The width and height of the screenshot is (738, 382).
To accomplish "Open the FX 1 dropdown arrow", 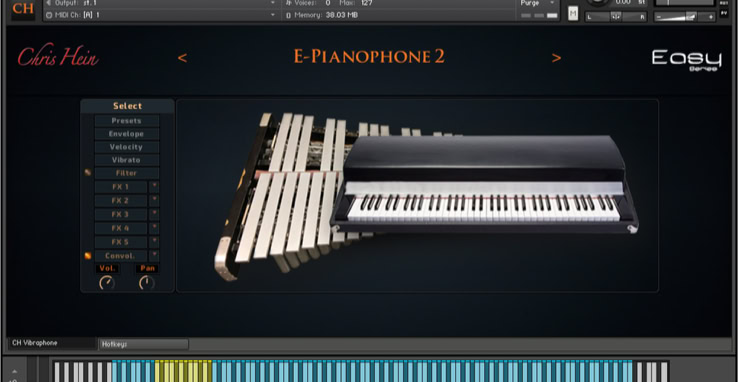I will coord(154,187).
